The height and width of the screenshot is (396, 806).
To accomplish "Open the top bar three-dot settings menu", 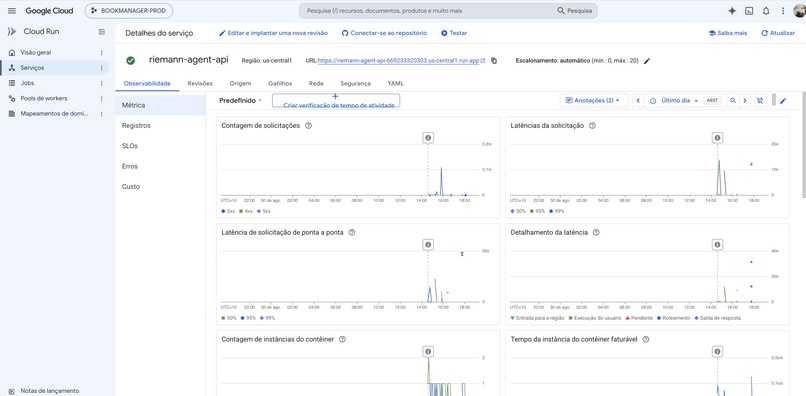I will click(783, 11).
